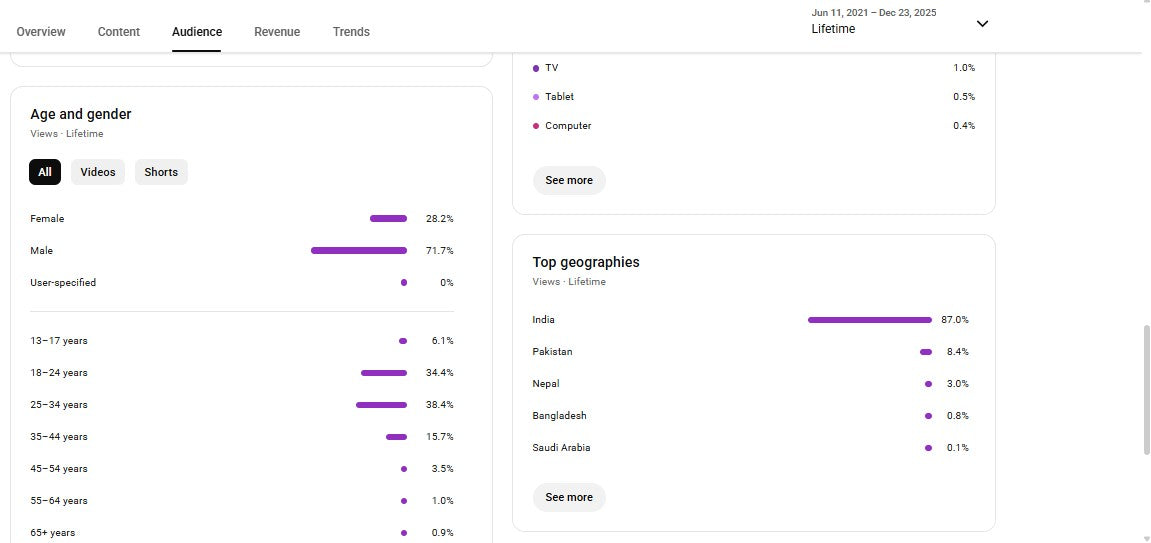This screenshot has width=1151, height=543.
Task: Click the India geography bar
Action: (x=869, y=320)
